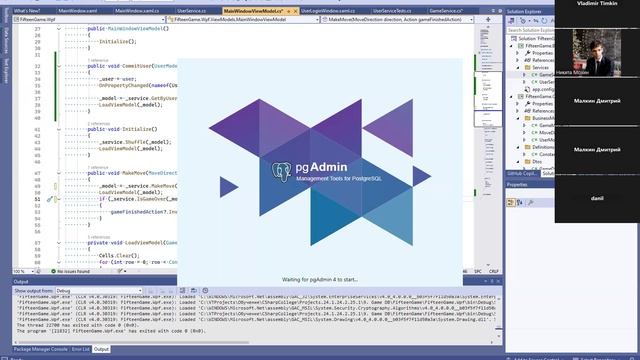Select the Output tab at the bottom

point(101,349)
